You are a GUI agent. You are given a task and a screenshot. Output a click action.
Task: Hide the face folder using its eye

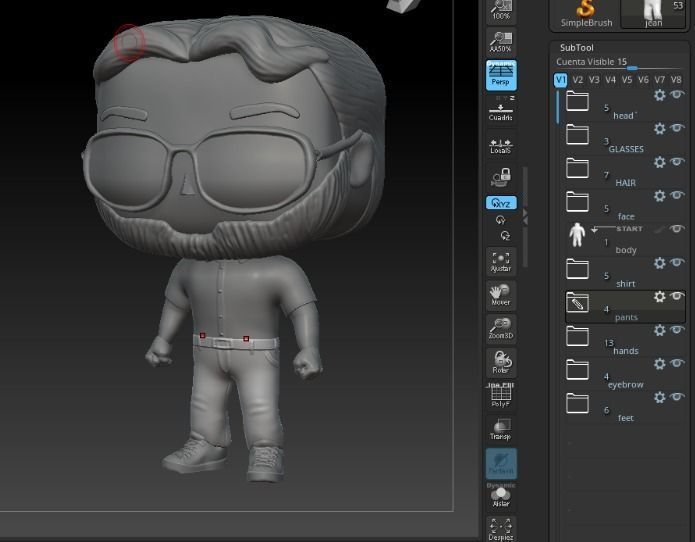(677, 195)
